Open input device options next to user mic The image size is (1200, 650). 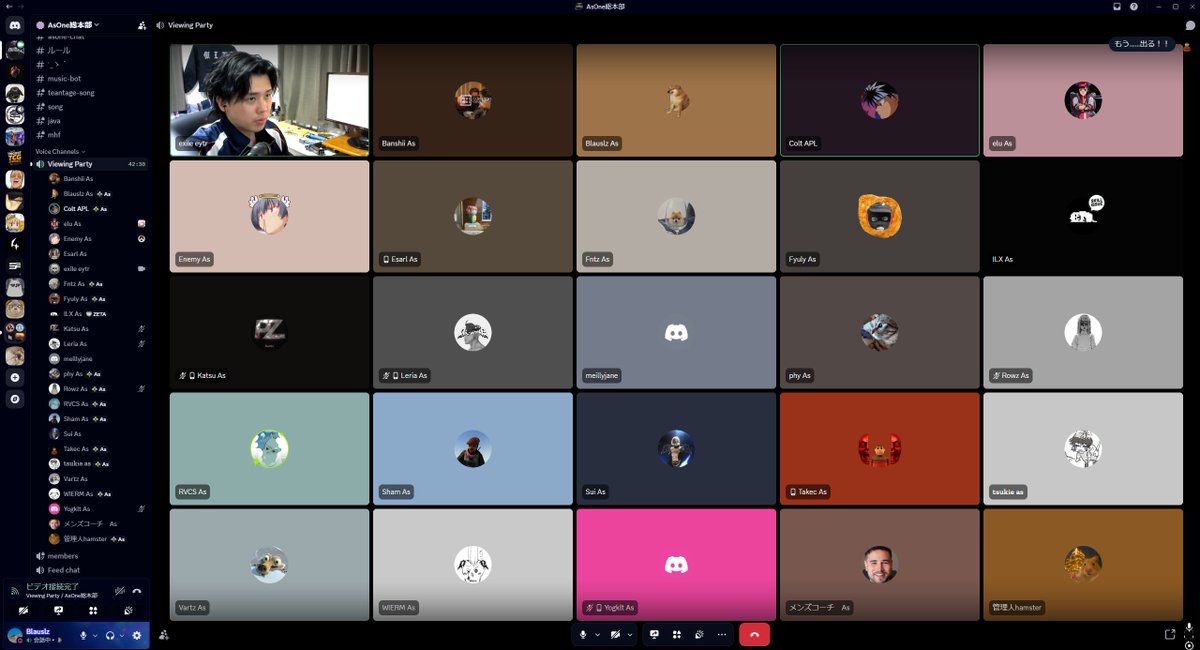click(x=96, y=635)
